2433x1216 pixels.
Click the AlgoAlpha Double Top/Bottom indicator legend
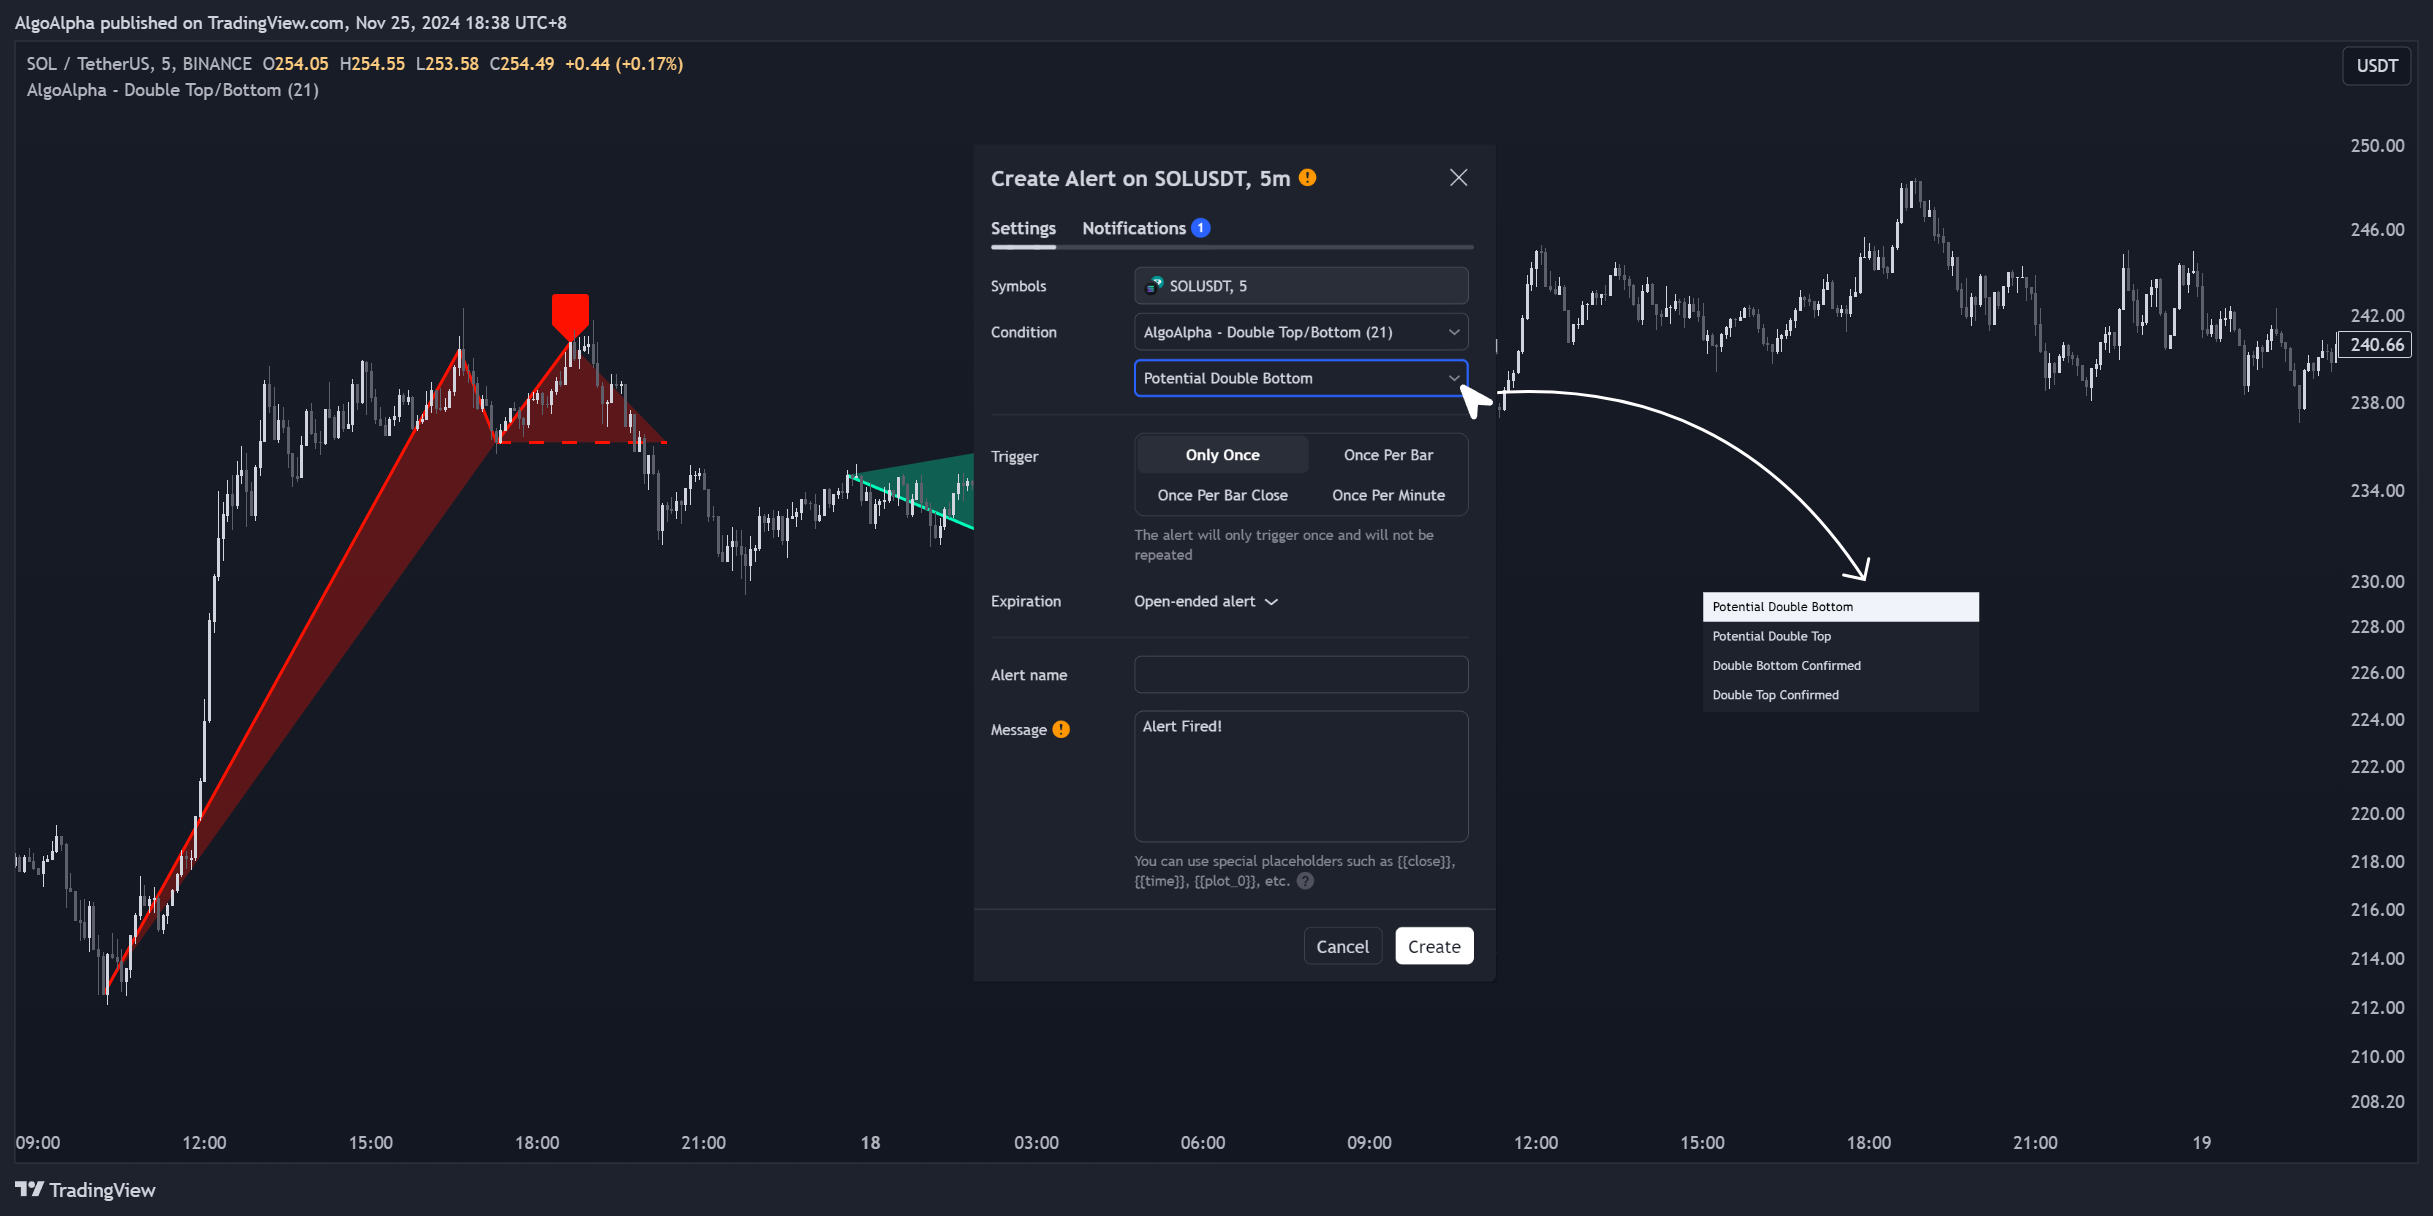tap(173, 90)
